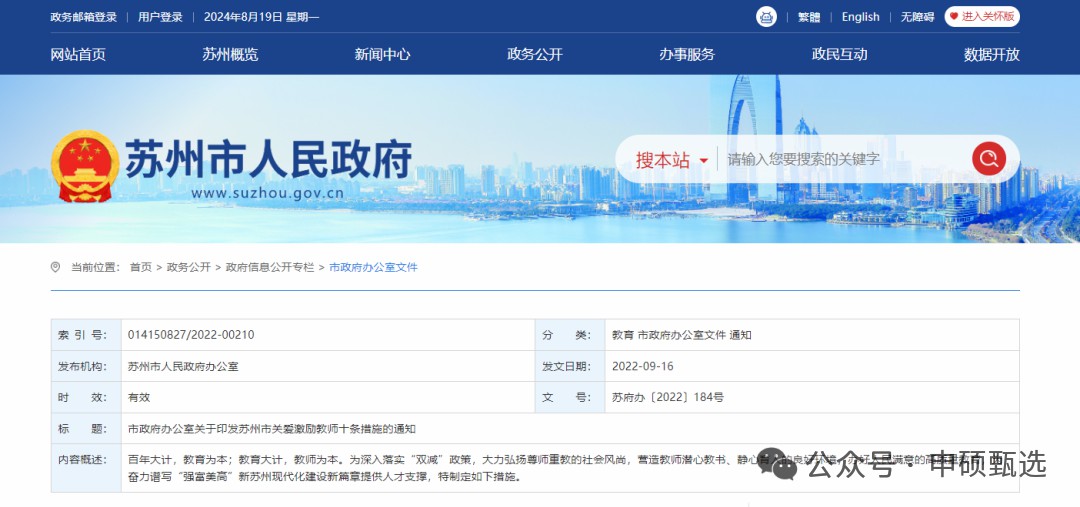1080x507 pixels.
Task: Click 政府信息公开专栏 breadcrumb link
Action: pyautogui.click(x=269, y=267)
